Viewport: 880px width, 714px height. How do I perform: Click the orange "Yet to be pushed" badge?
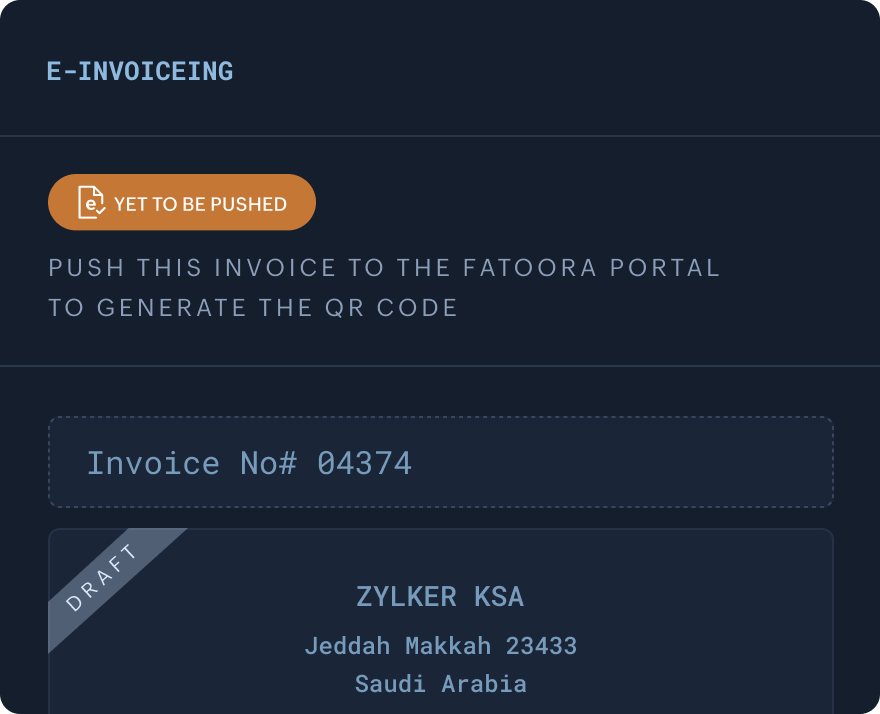182,202
